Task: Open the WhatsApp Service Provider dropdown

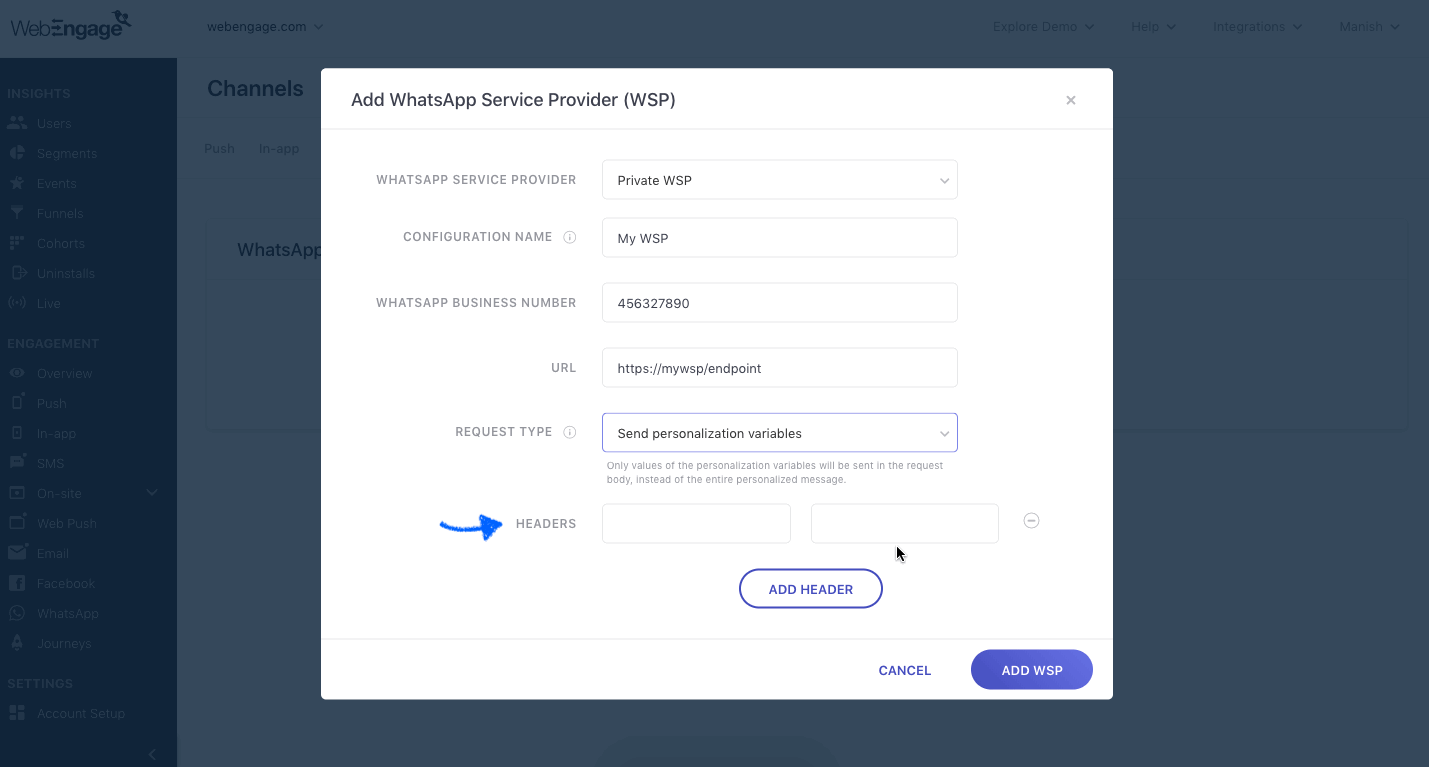Action: (x=779, y=180)
